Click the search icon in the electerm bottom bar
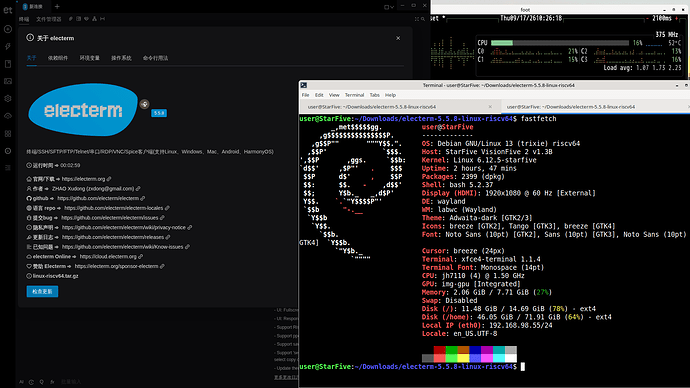Image resolution: width=690 pixels, height=388 pixels. coord(42,382)
